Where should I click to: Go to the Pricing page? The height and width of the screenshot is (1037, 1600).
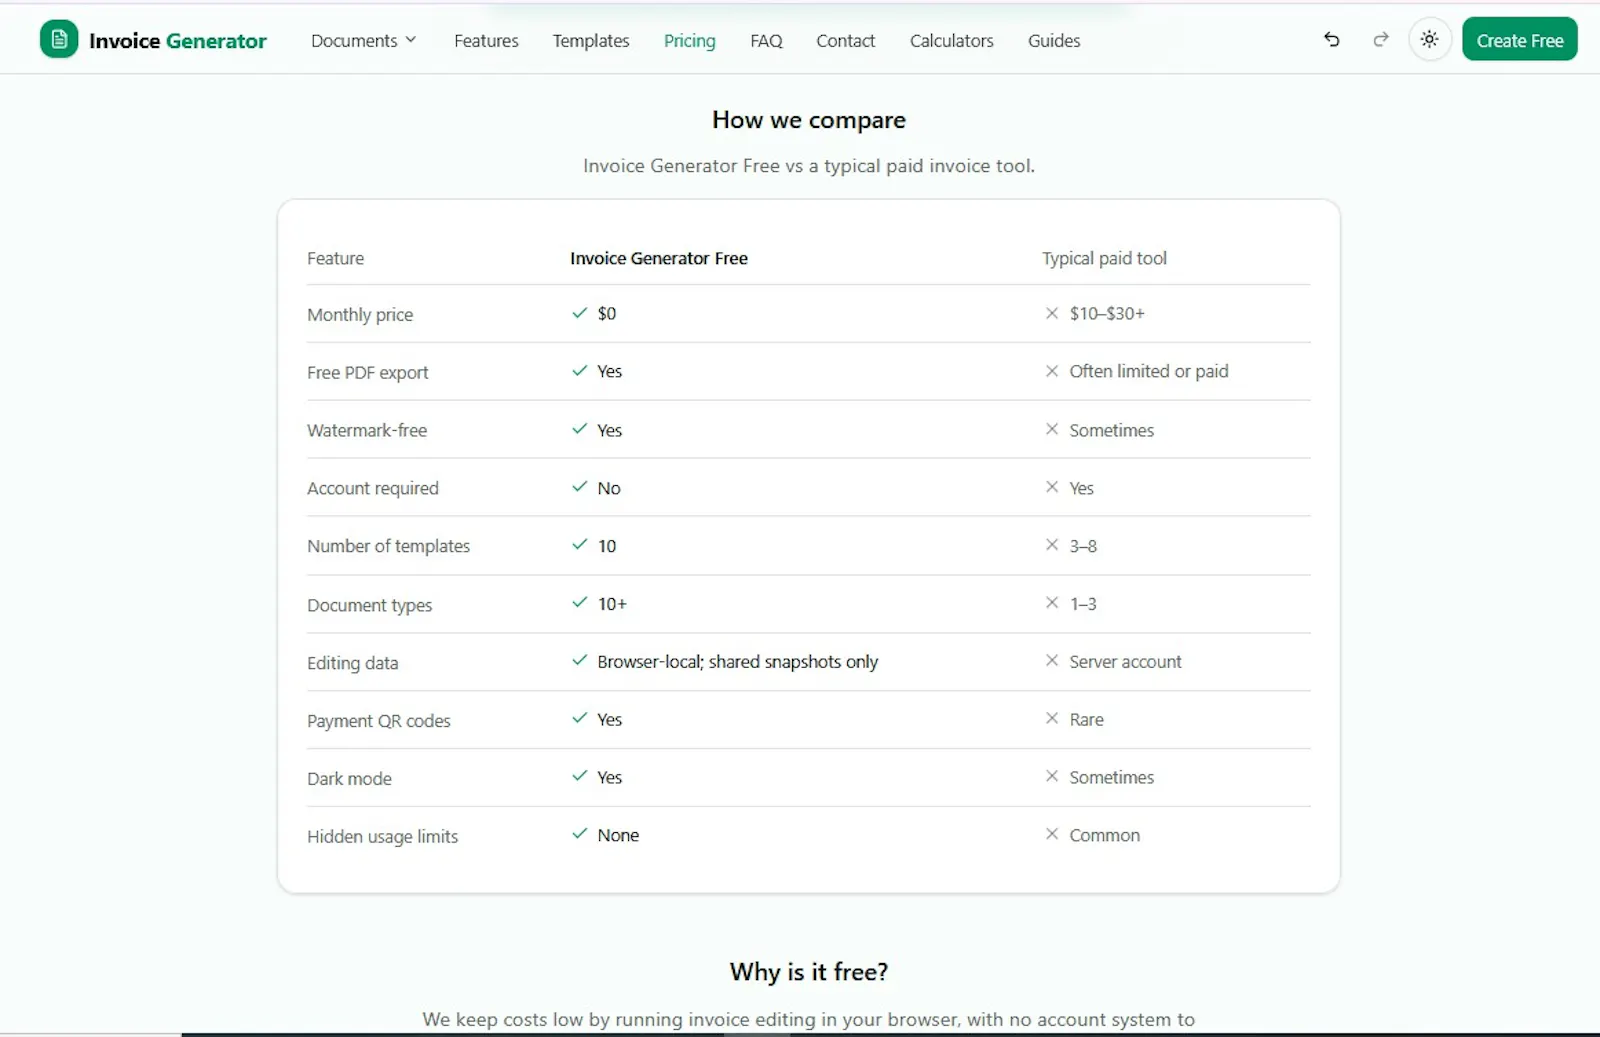tap(690, 41)
